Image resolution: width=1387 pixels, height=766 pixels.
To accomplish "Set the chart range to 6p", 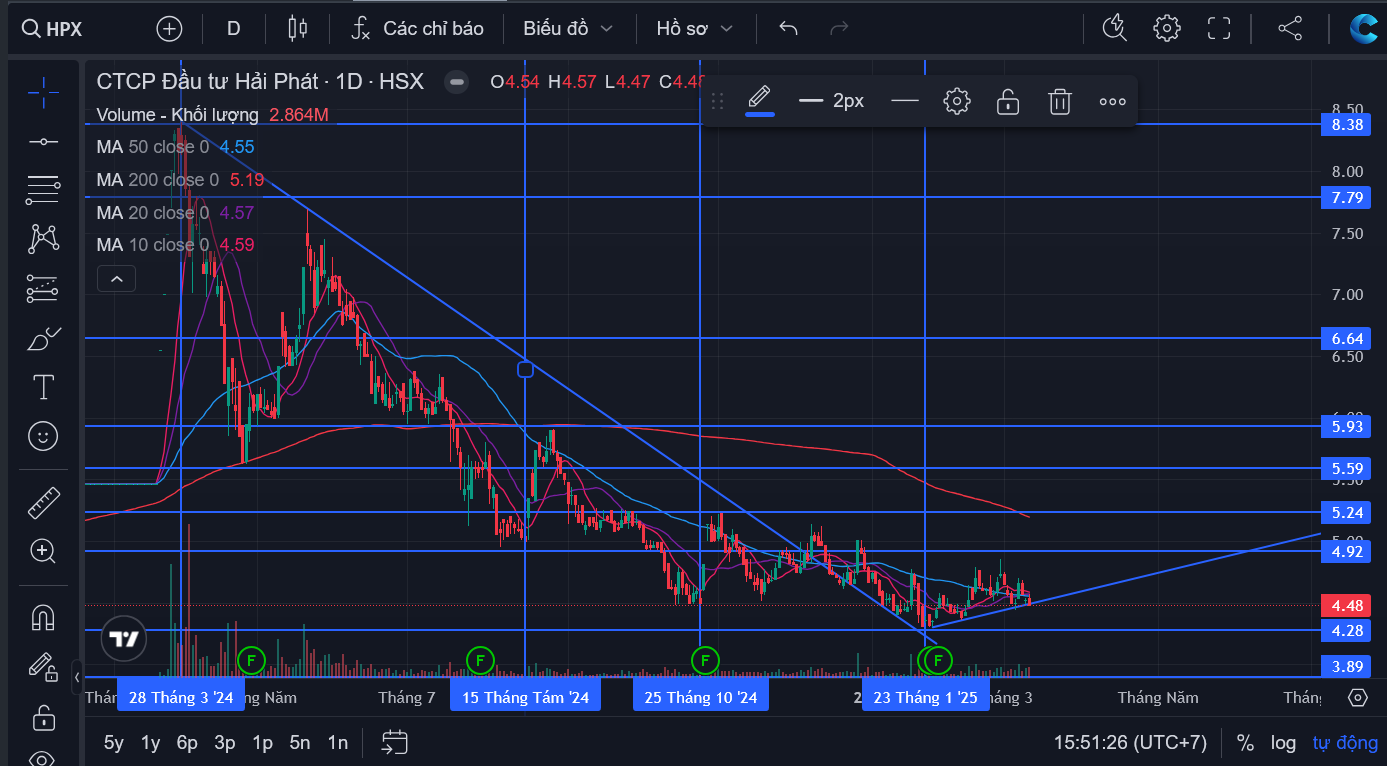I will coord(187,743).
